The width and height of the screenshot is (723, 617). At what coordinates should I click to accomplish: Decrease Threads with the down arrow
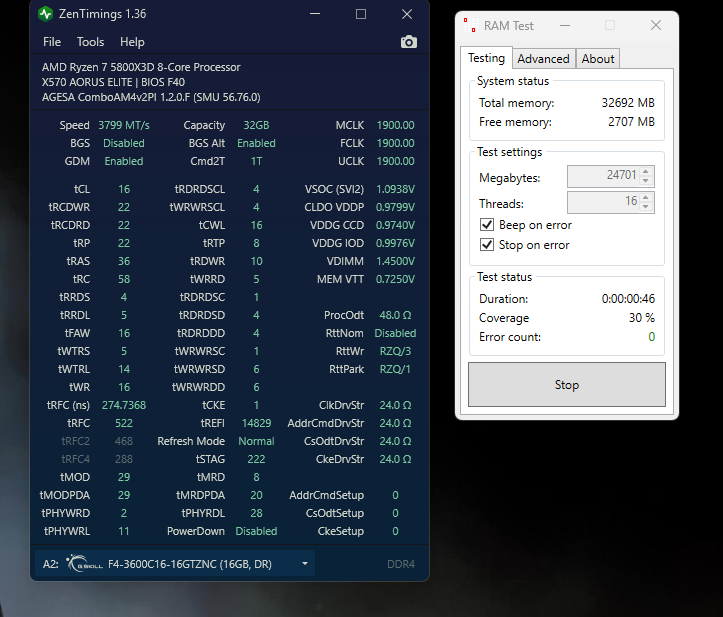coord(646,207)
